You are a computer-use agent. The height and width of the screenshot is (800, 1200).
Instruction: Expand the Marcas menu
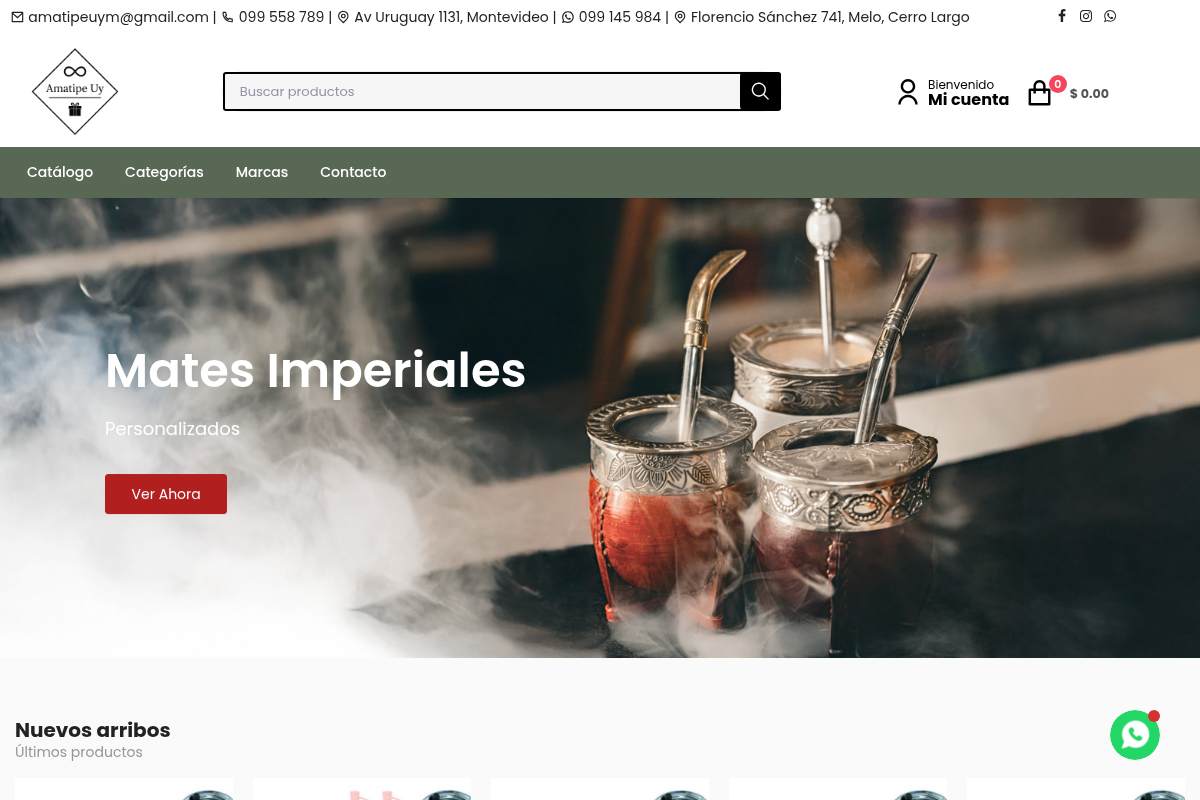262,172
